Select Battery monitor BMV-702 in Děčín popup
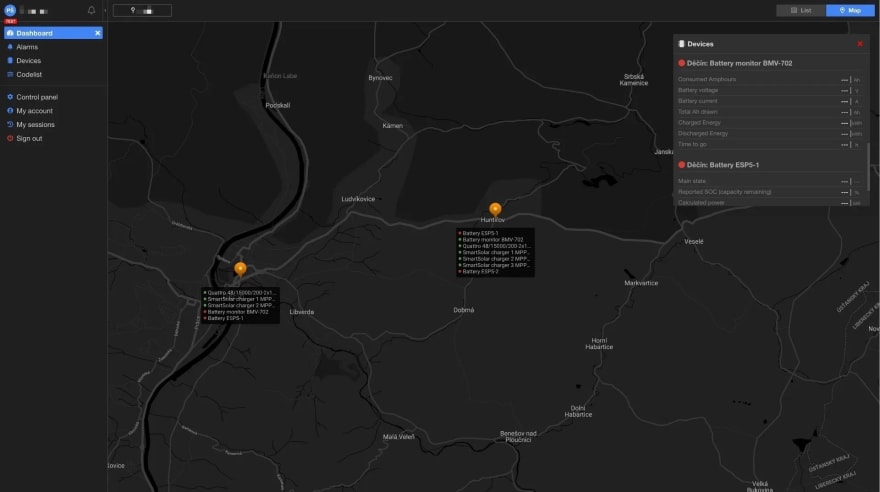880x492 pixels. 236,312
